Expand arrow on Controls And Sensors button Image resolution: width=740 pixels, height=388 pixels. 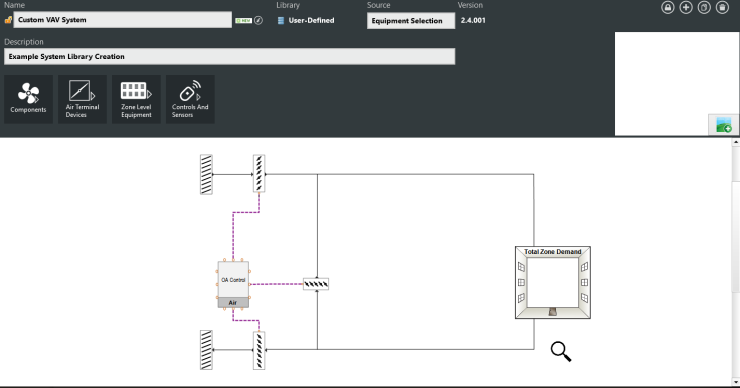tap(199, 97)
